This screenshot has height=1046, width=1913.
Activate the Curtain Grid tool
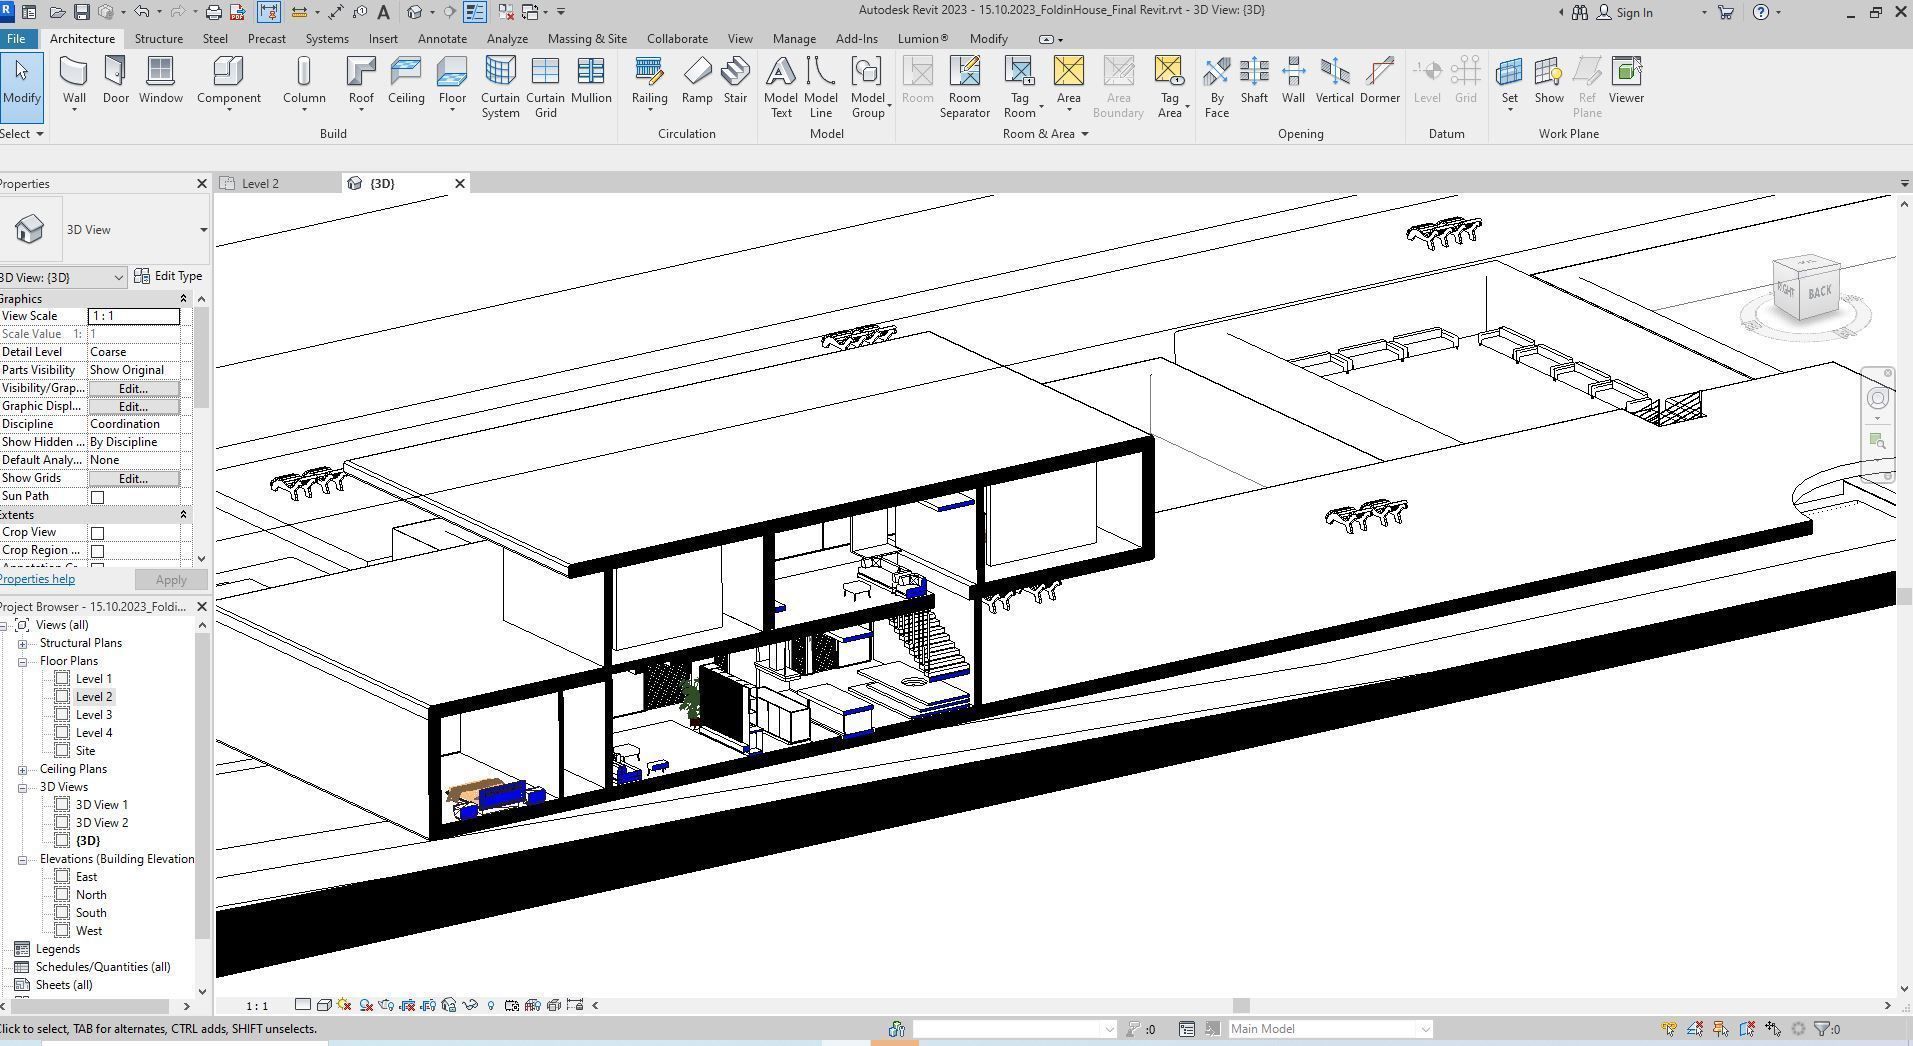coord(545,87)
